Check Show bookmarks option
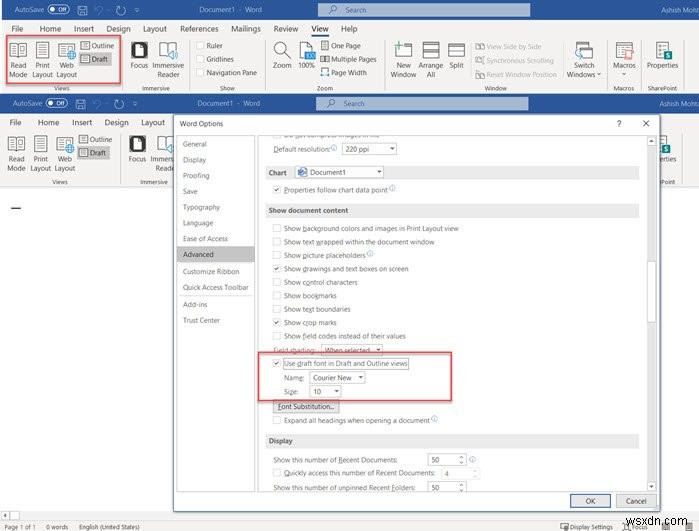Viewport: 699px width, 531px height. pyautogui.click(x=276, y=296)
